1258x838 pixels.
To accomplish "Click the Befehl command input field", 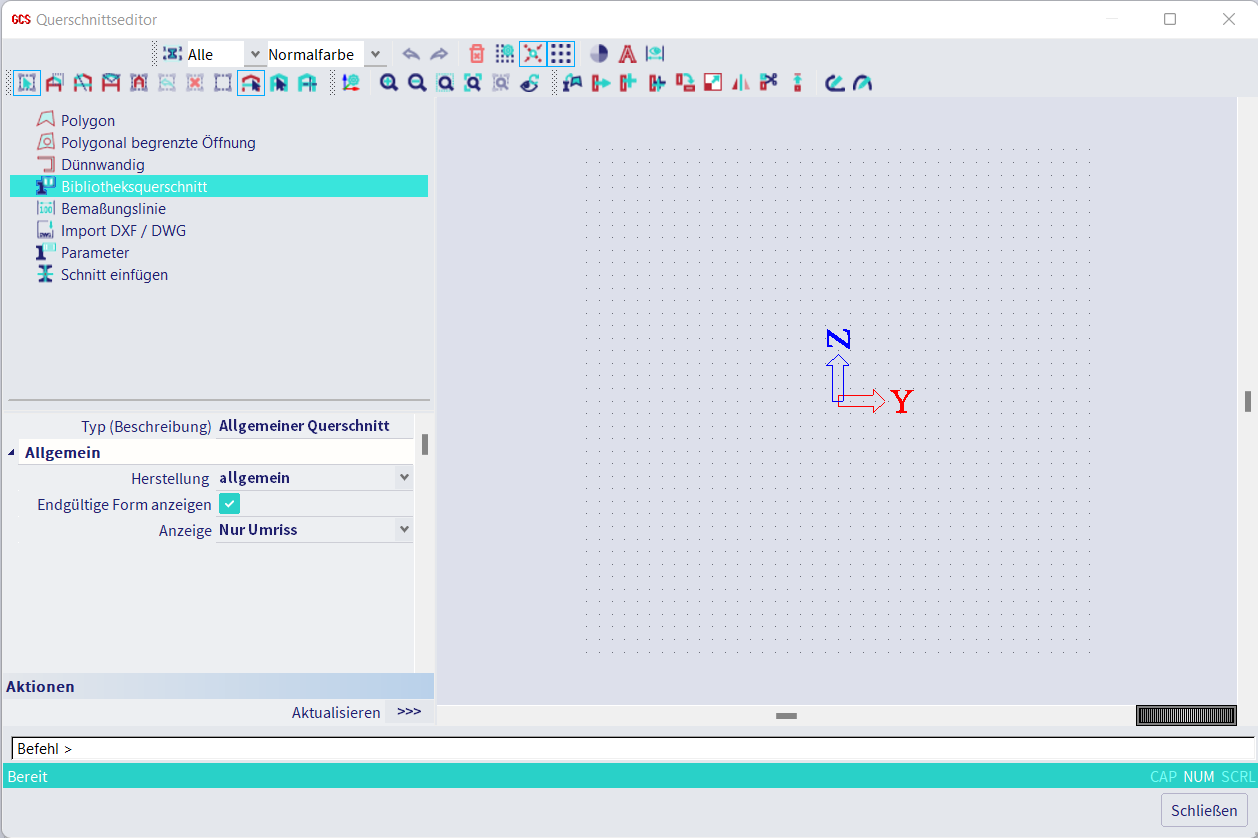I will pyautogui.click(x=632, y=749).
